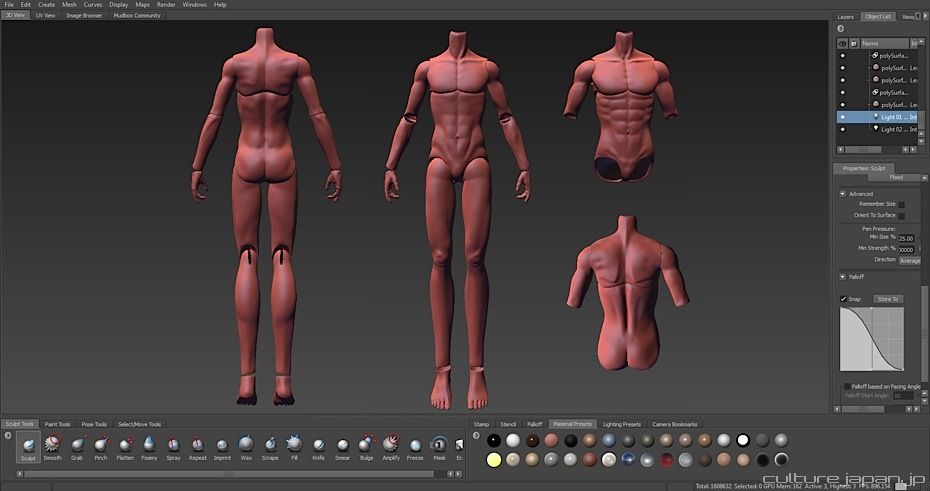
Task: Open the Mesh menu
Action: point(69,5)
